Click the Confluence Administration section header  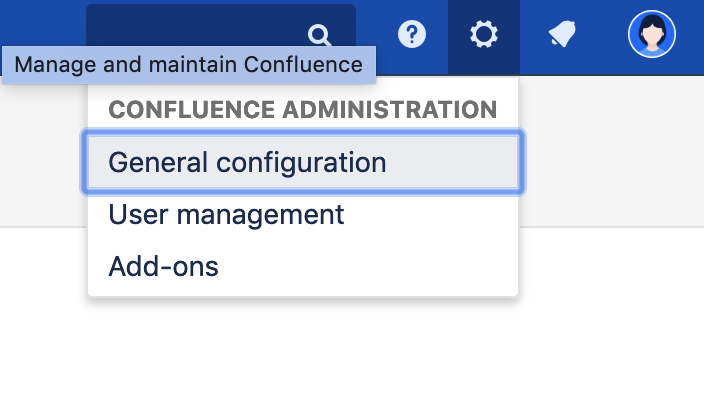point(302,109)
